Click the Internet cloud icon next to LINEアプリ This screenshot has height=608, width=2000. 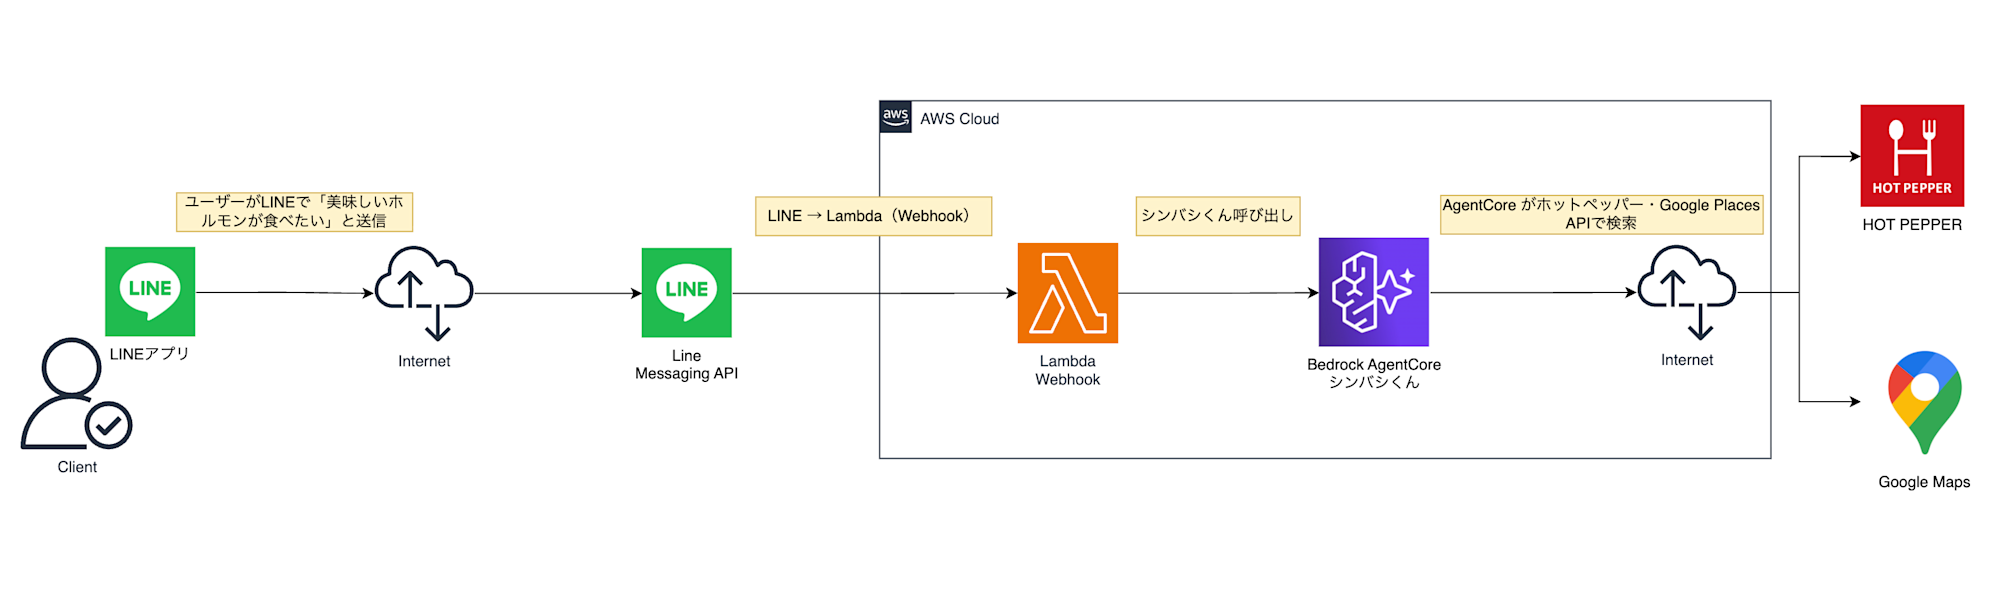pos(424,293)
